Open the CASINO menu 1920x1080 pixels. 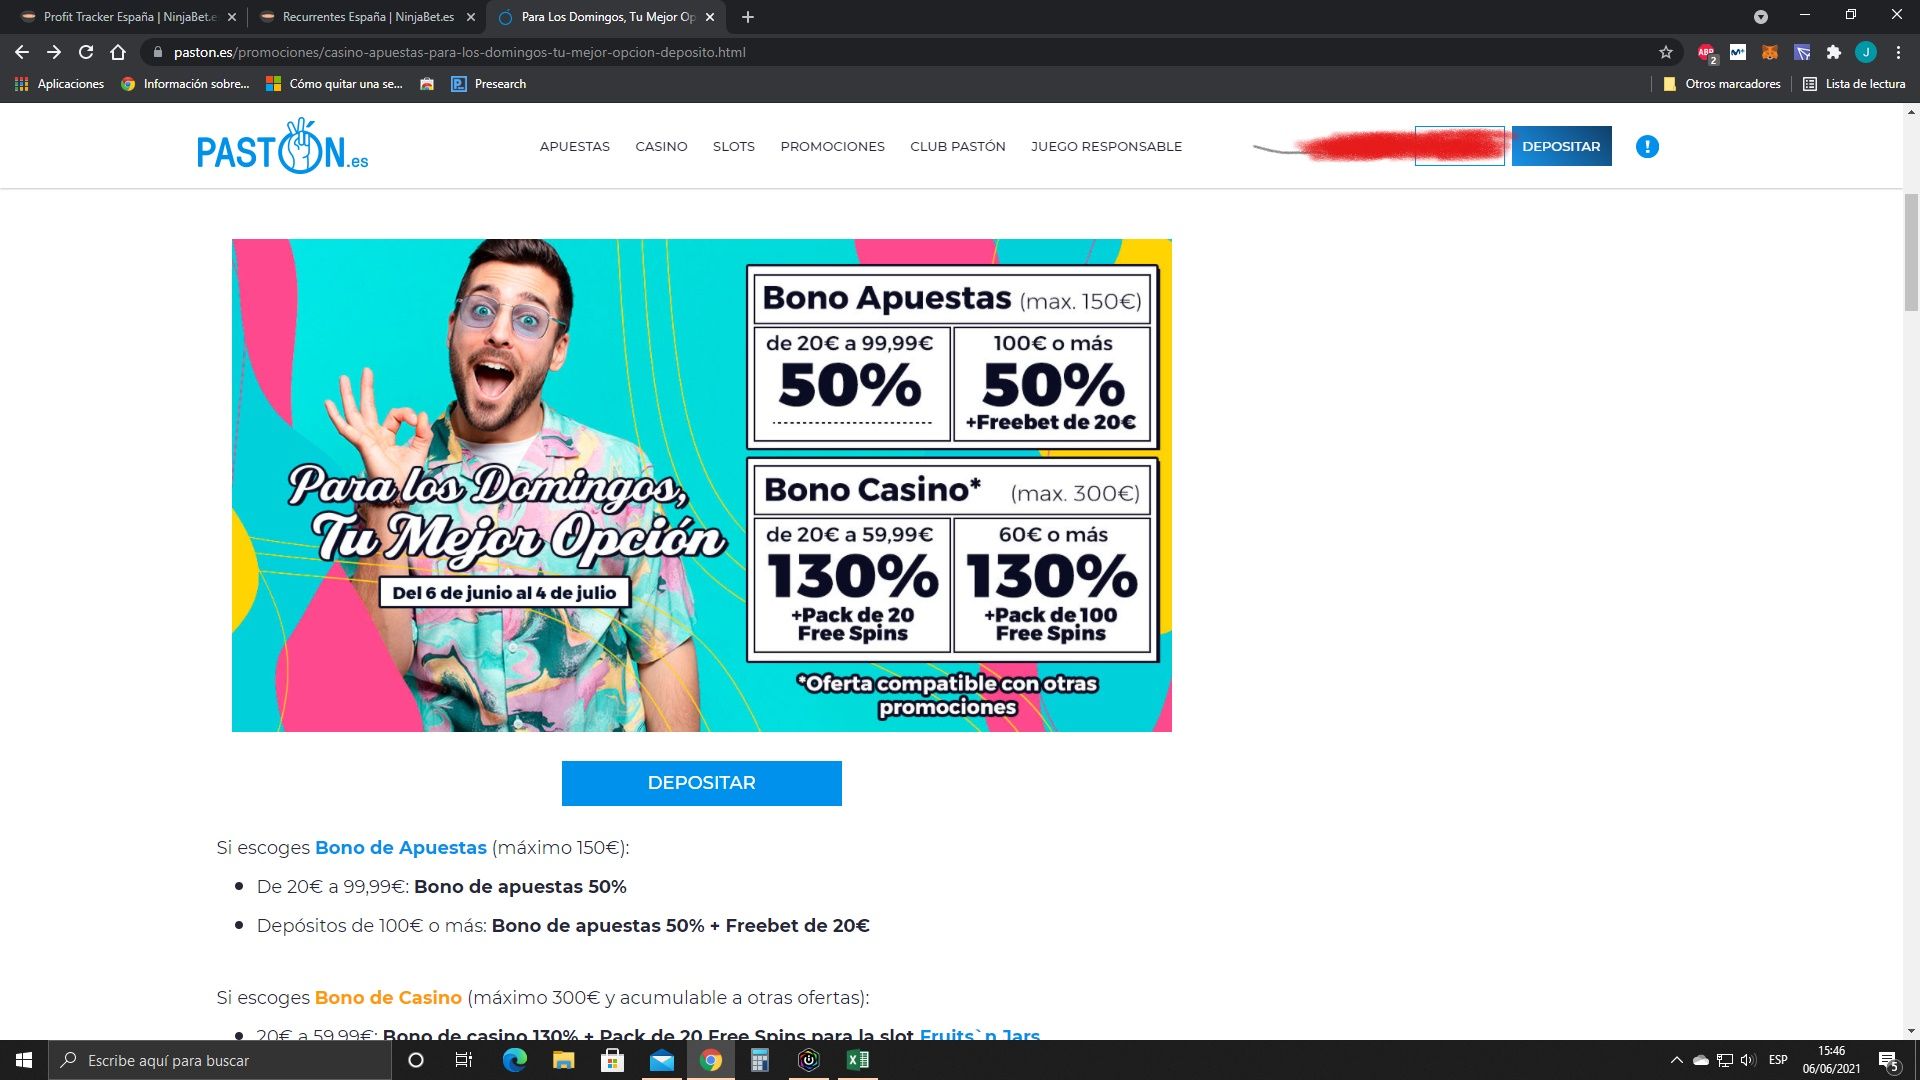point(661,147)
